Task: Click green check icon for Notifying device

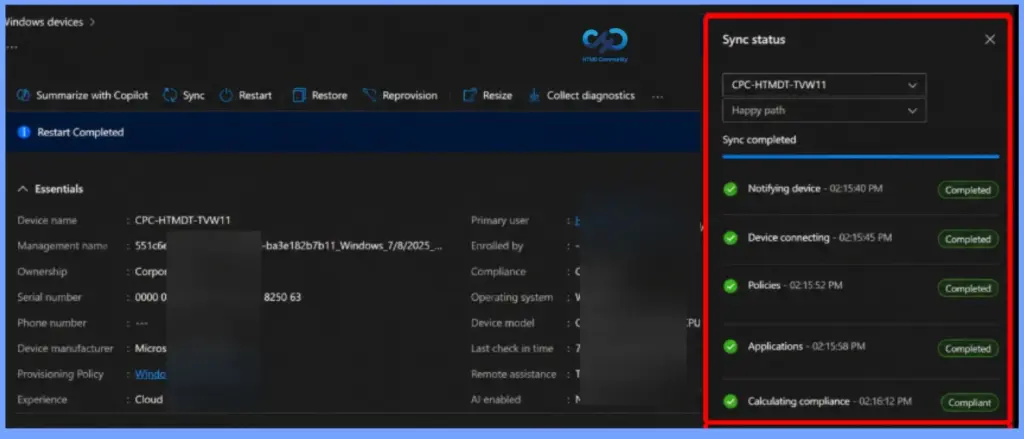Action: 731,189
